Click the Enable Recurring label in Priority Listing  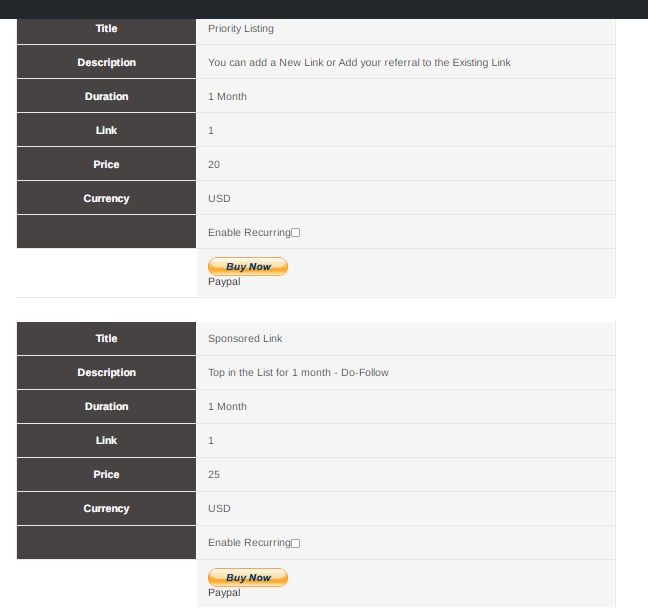pos(249,233)
